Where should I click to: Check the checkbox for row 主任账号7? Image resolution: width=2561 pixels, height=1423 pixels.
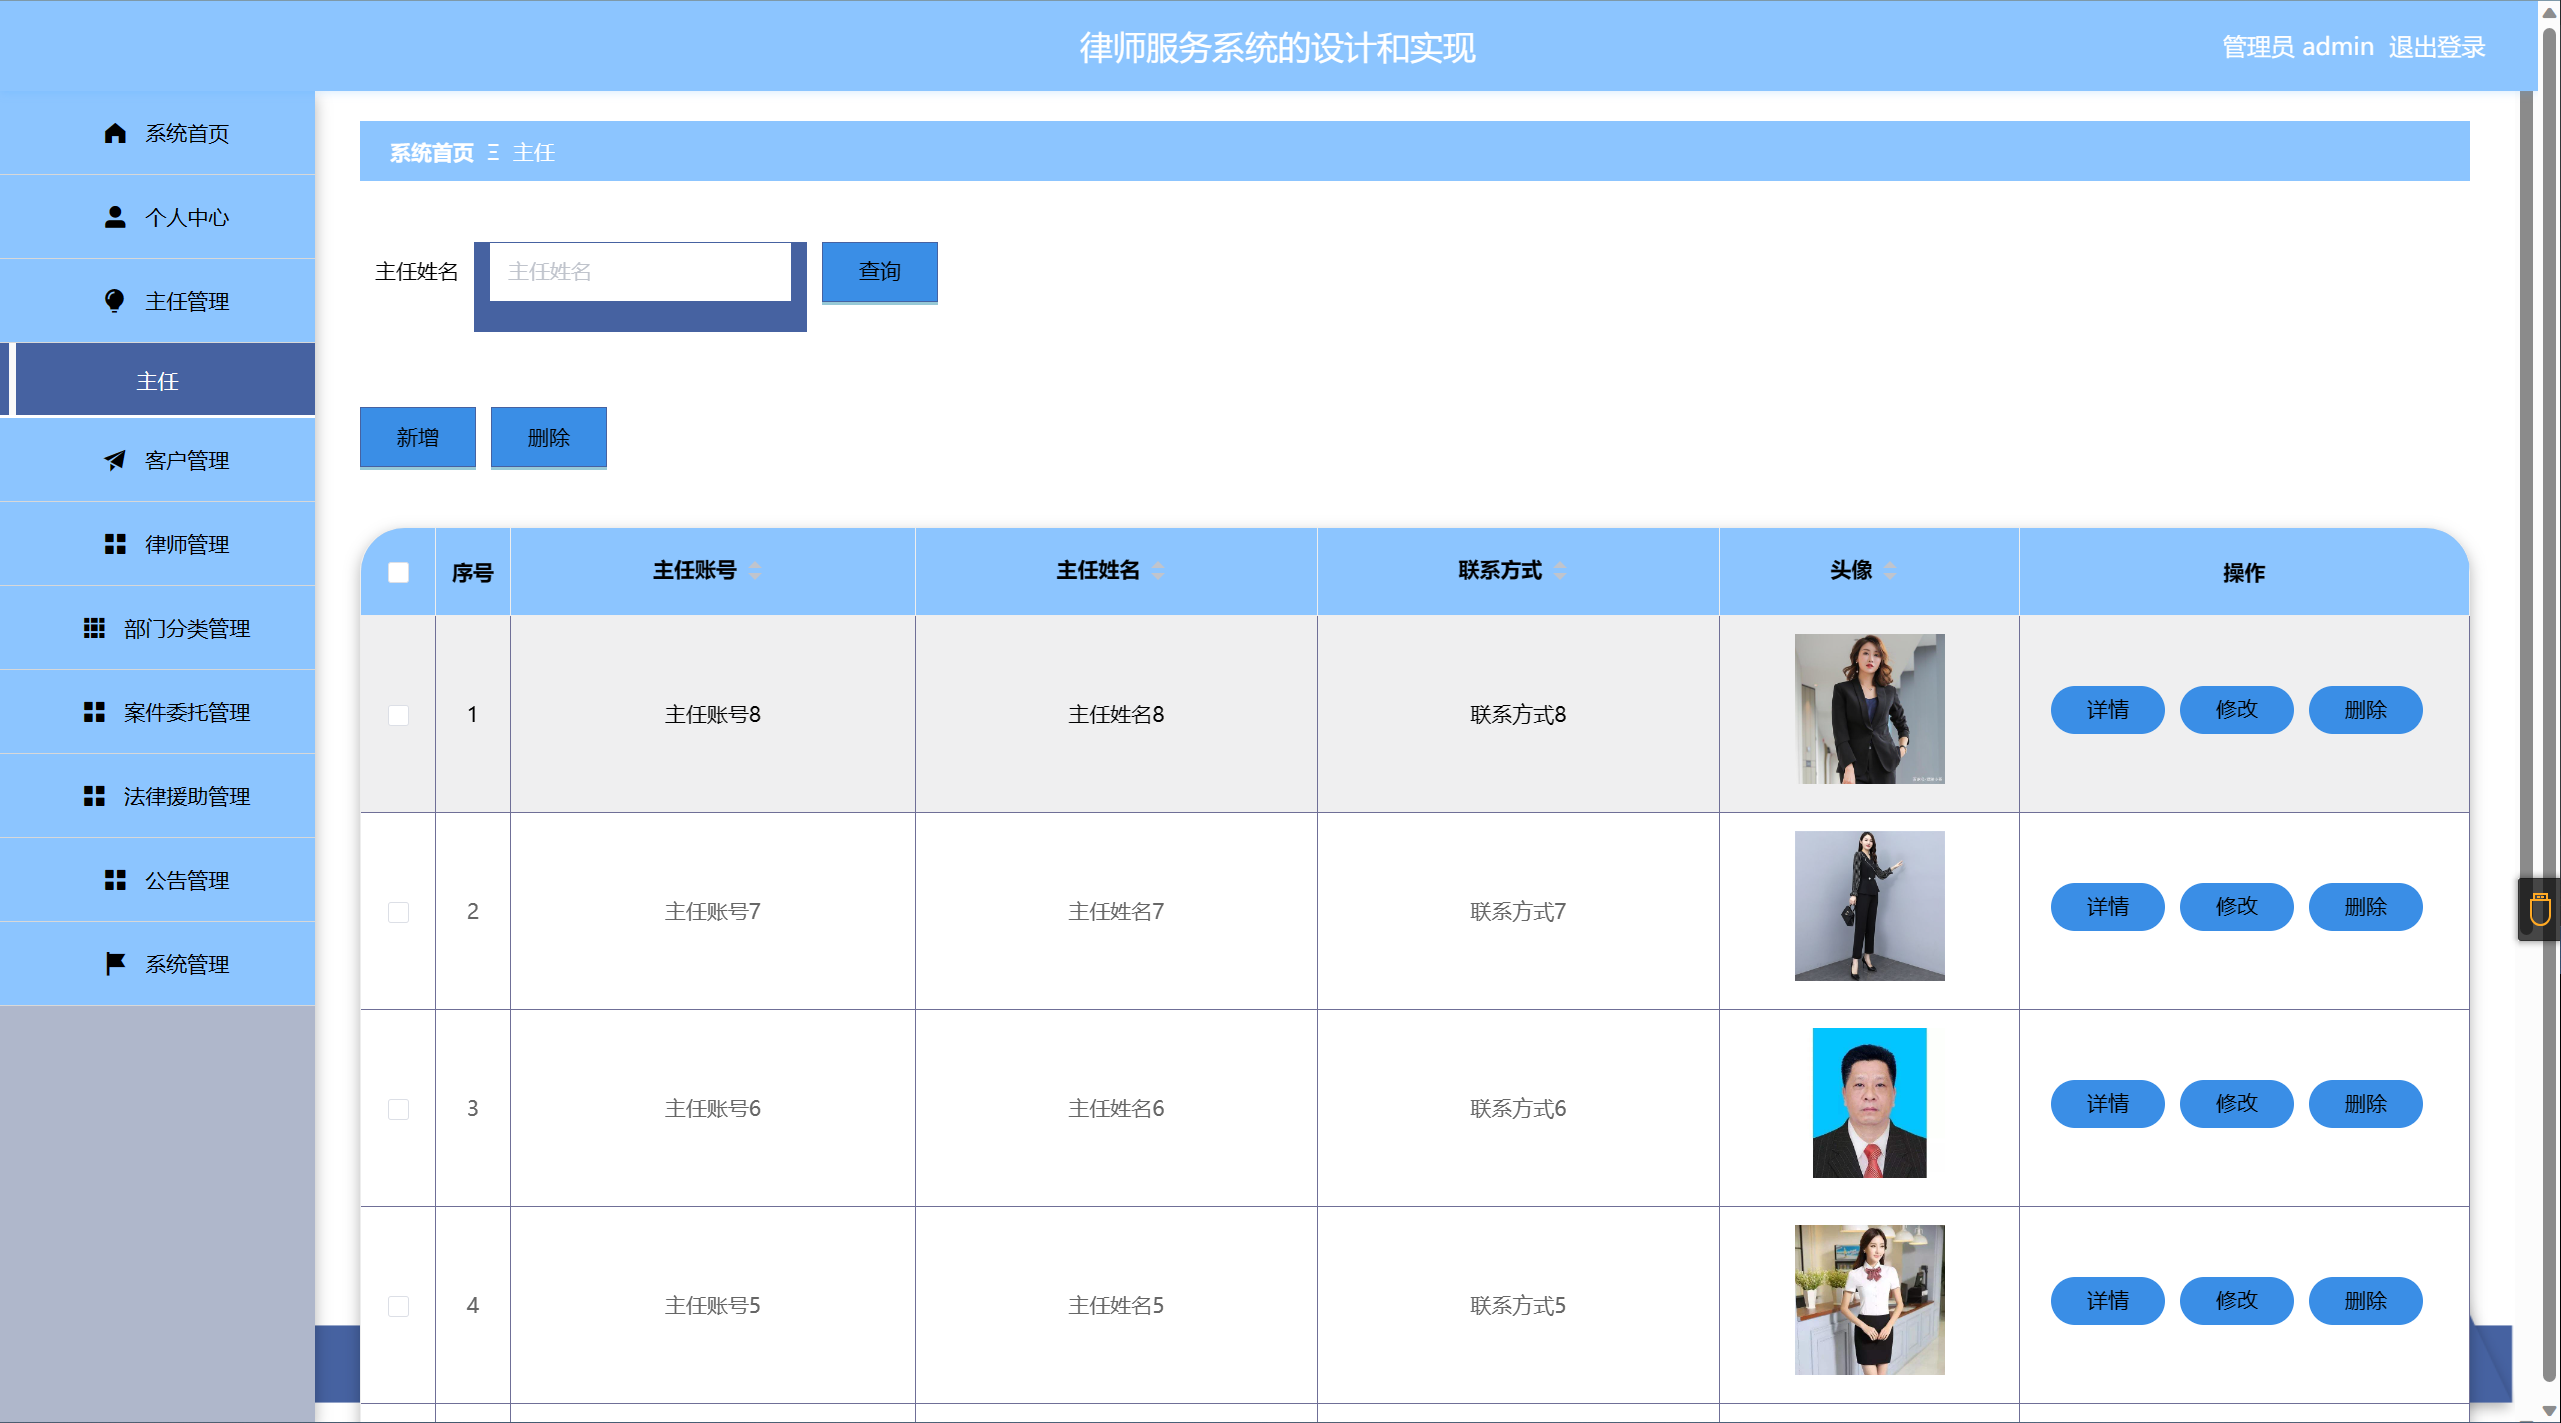[x=398, y=912]
